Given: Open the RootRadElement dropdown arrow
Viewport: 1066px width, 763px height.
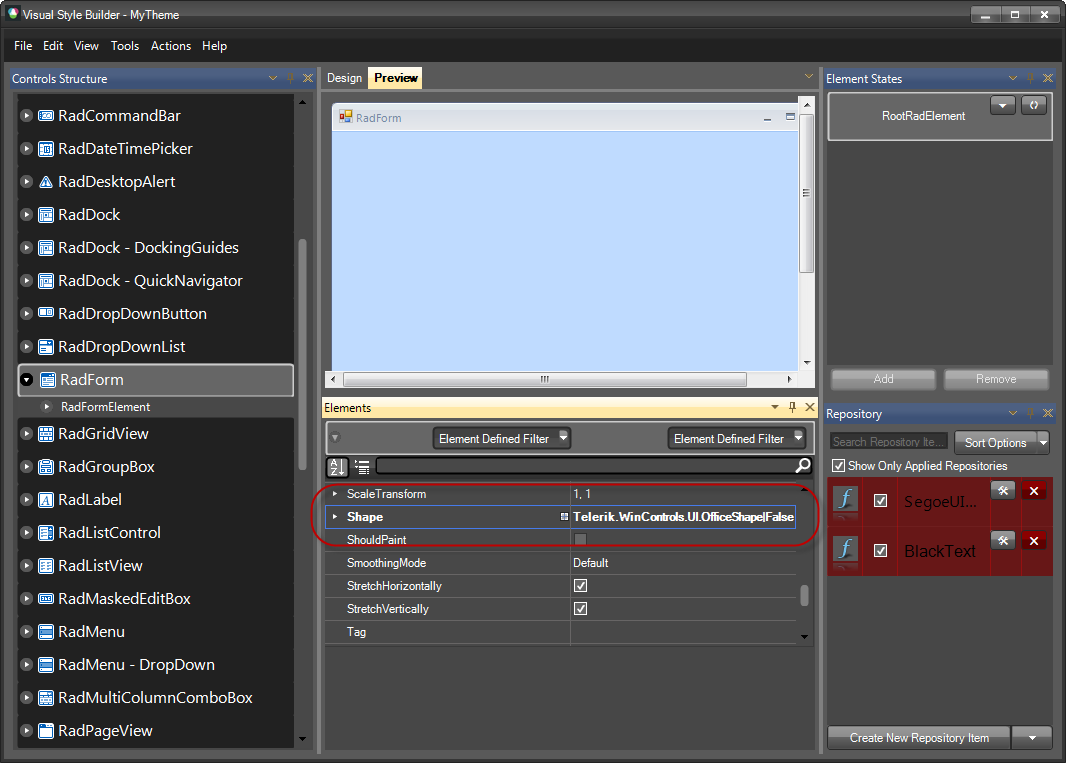Looking at the screenshot, I should [1003, 105].
